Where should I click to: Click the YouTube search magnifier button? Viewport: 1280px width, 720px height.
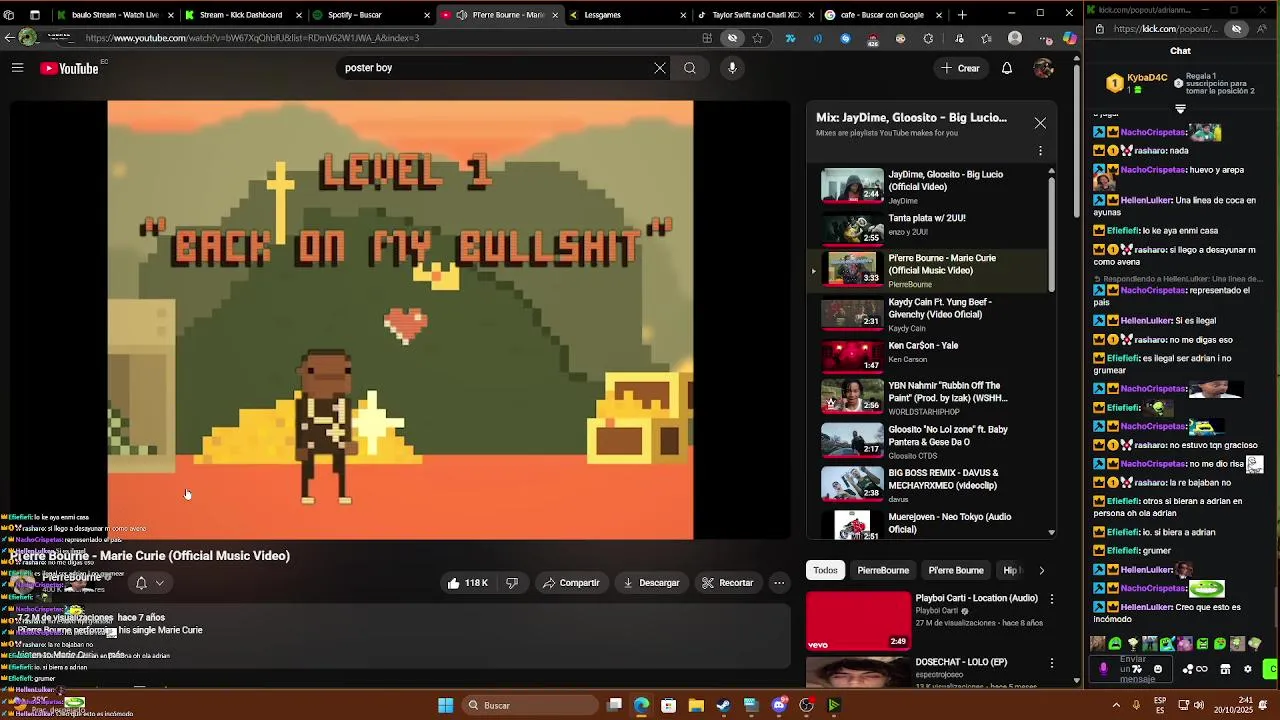point(690,68)
